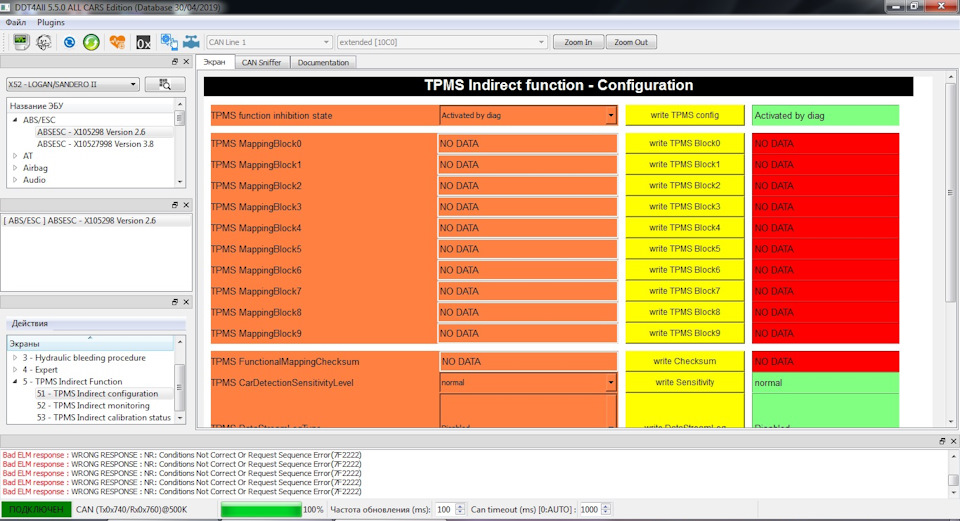This screenshot has width=960, height=521.
Task: Click the TPMS MappingBlock4 input field
Action: pyautogui.click(x=527, y=228)
